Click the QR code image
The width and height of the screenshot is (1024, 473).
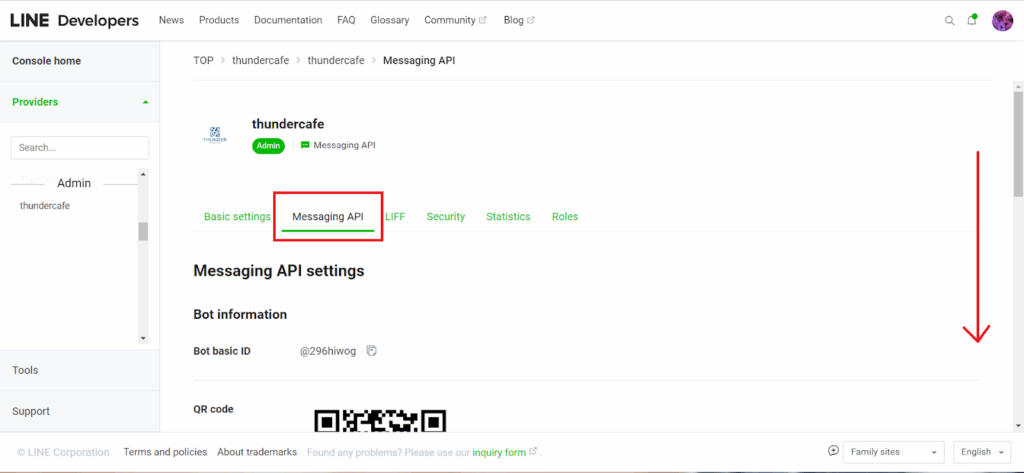(380, 420)
